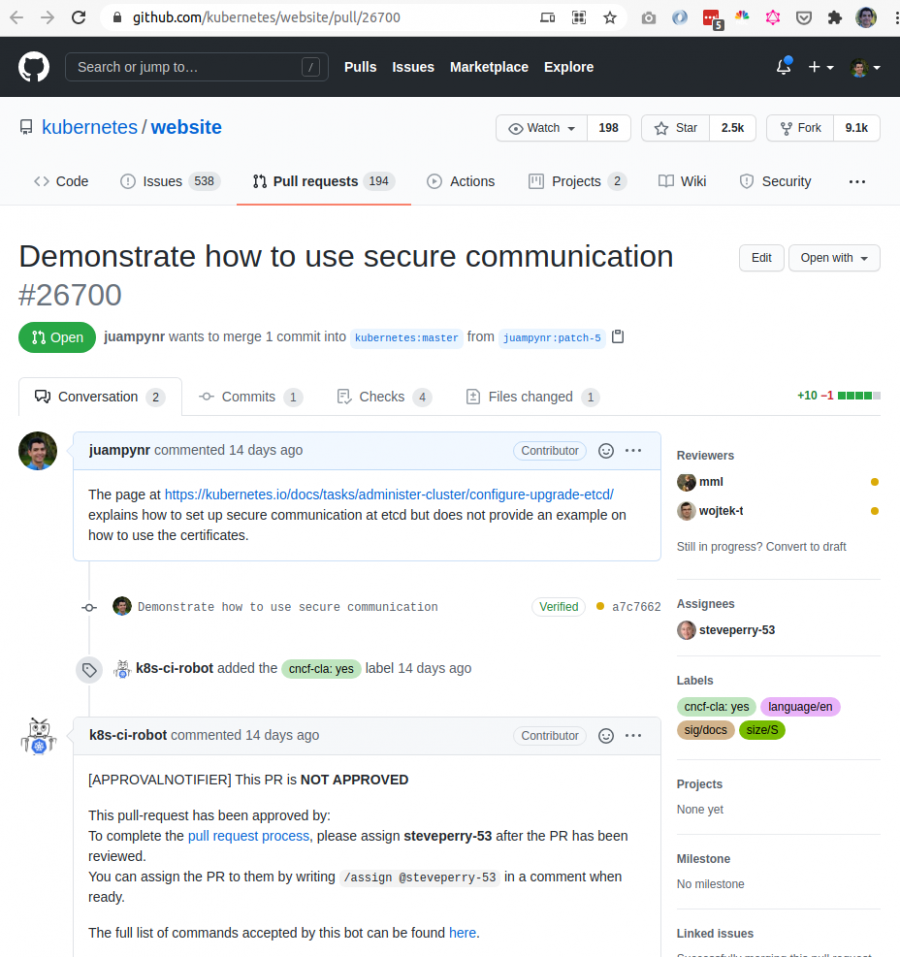
Task: Expand the Watch notifications dropdown
Action: [x=542, y=128]
